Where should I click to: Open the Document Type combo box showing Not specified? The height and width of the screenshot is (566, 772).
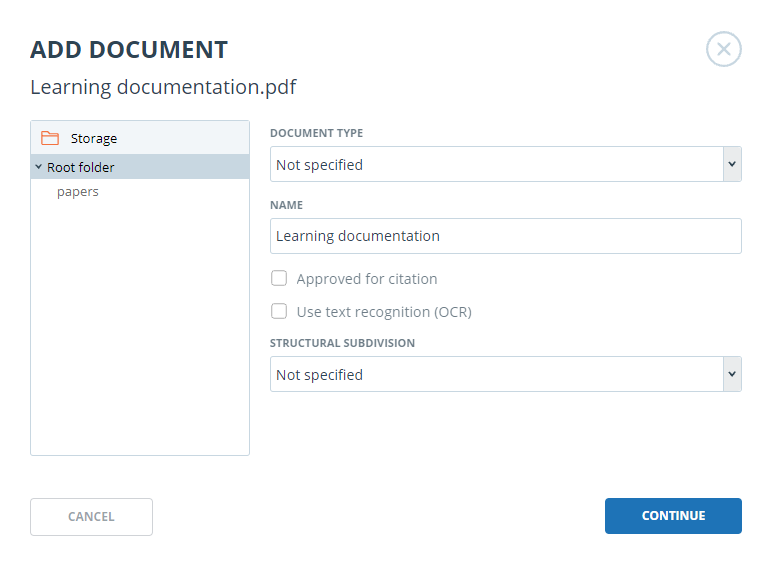pos(506,164)
